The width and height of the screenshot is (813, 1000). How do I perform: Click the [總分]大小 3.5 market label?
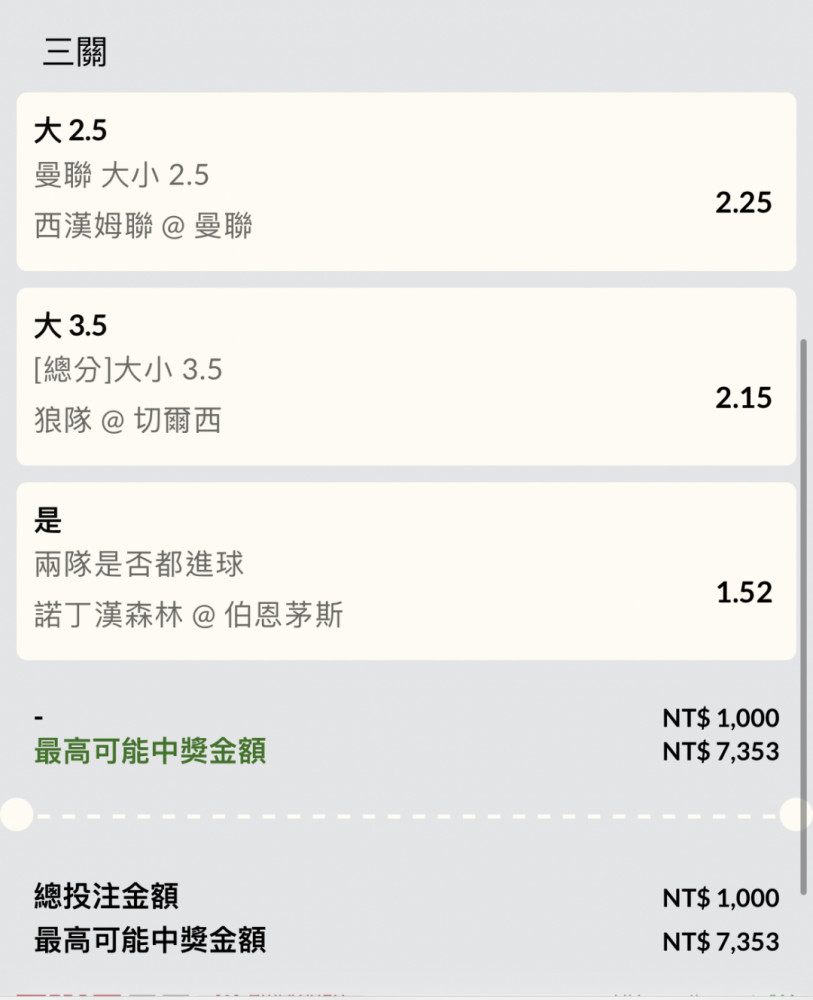point(128,369)
